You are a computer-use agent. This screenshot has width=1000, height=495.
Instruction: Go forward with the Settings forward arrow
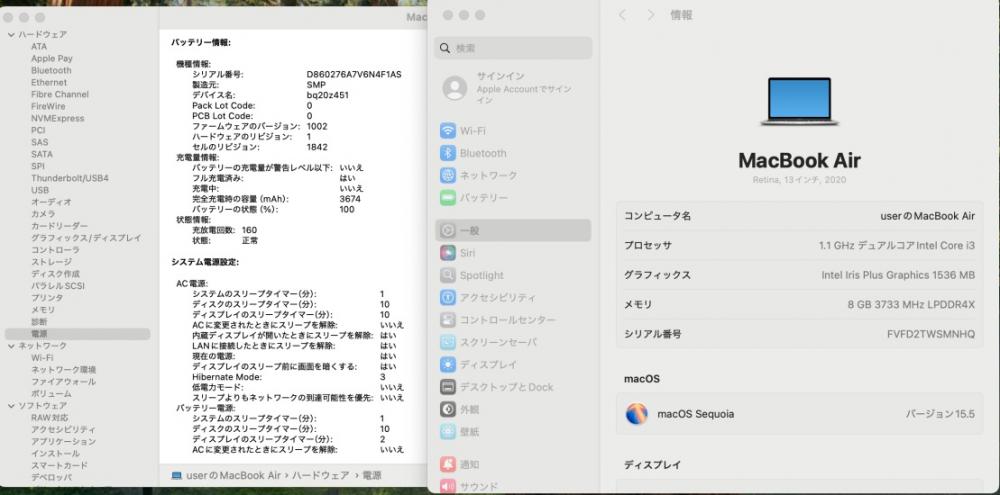[x=651, y=15]
